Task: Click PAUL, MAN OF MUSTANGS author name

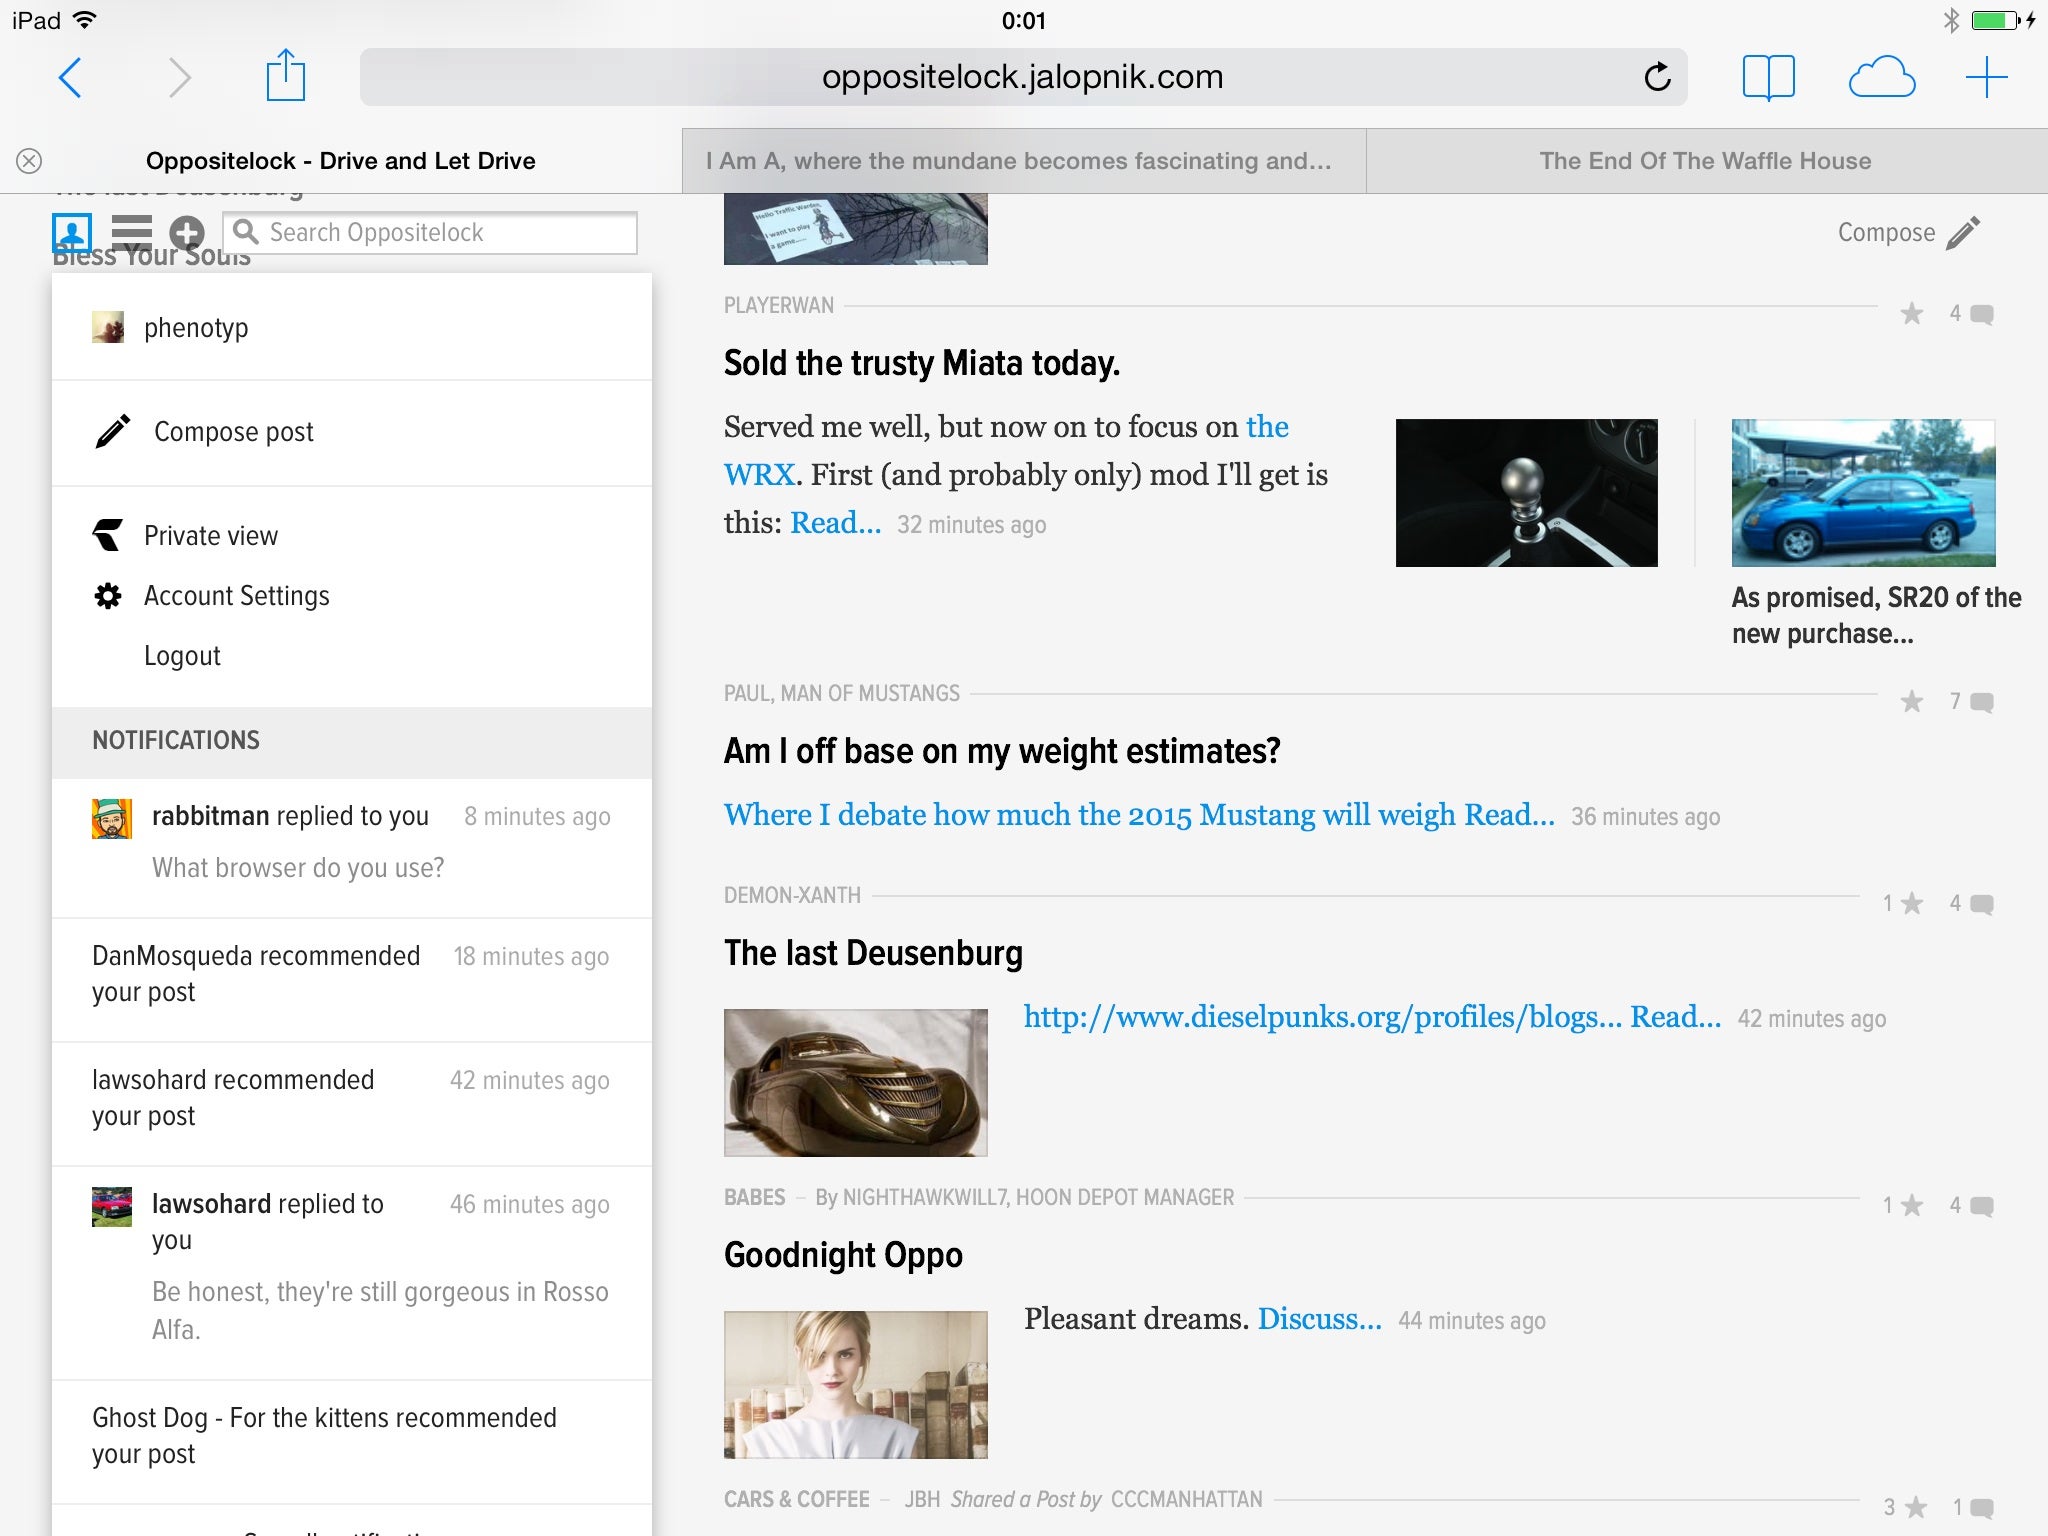Action: coord(842,694)
